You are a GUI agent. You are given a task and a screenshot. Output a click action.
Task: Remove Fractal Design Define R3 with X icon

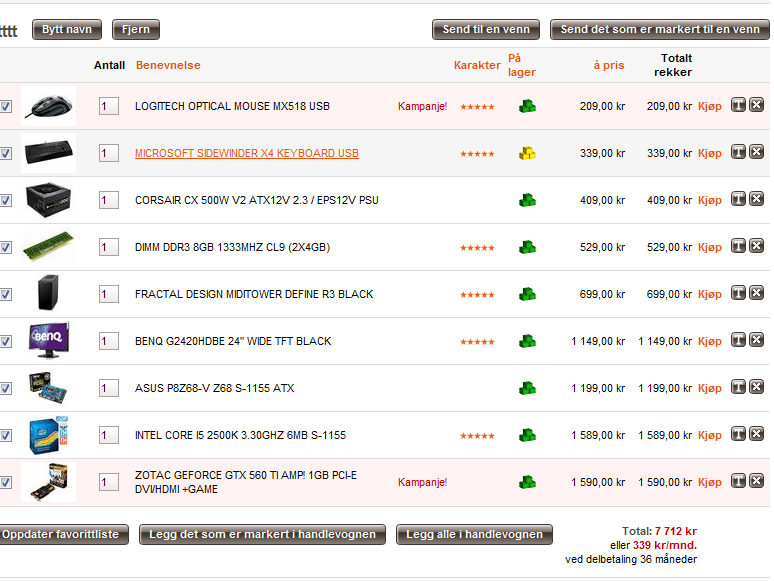click(x=756, y=293)
